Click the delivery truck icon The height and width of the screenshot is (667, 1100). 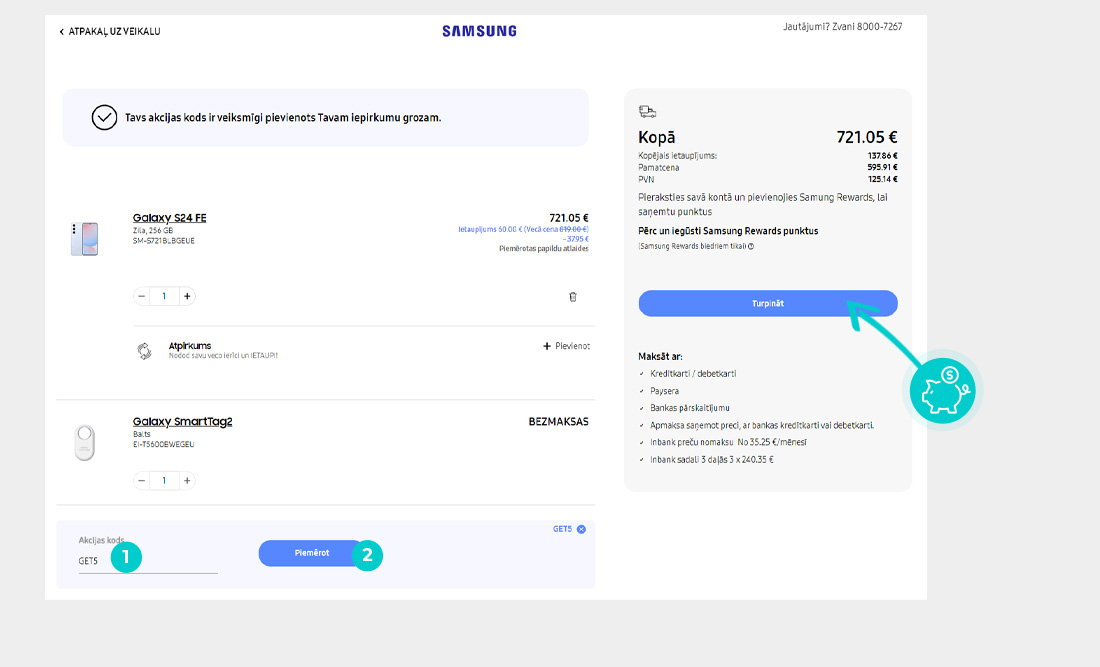click(647, 112)
